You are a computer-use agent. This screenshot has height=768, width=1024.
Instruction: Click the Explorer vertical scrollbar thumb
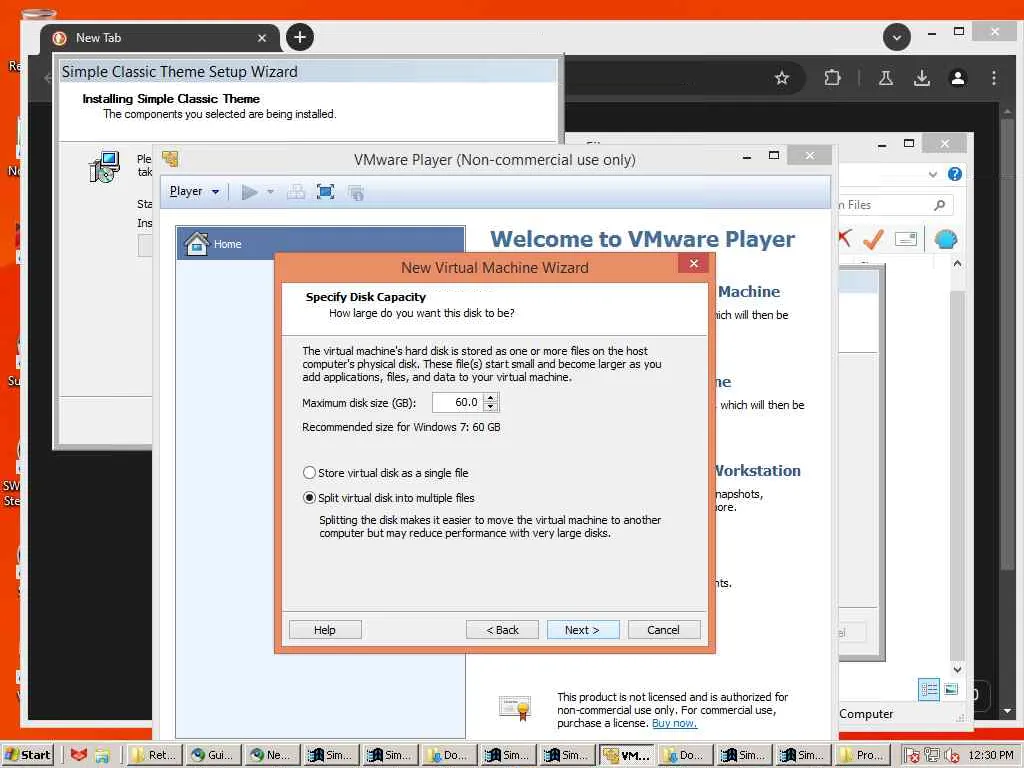(957, 477)
